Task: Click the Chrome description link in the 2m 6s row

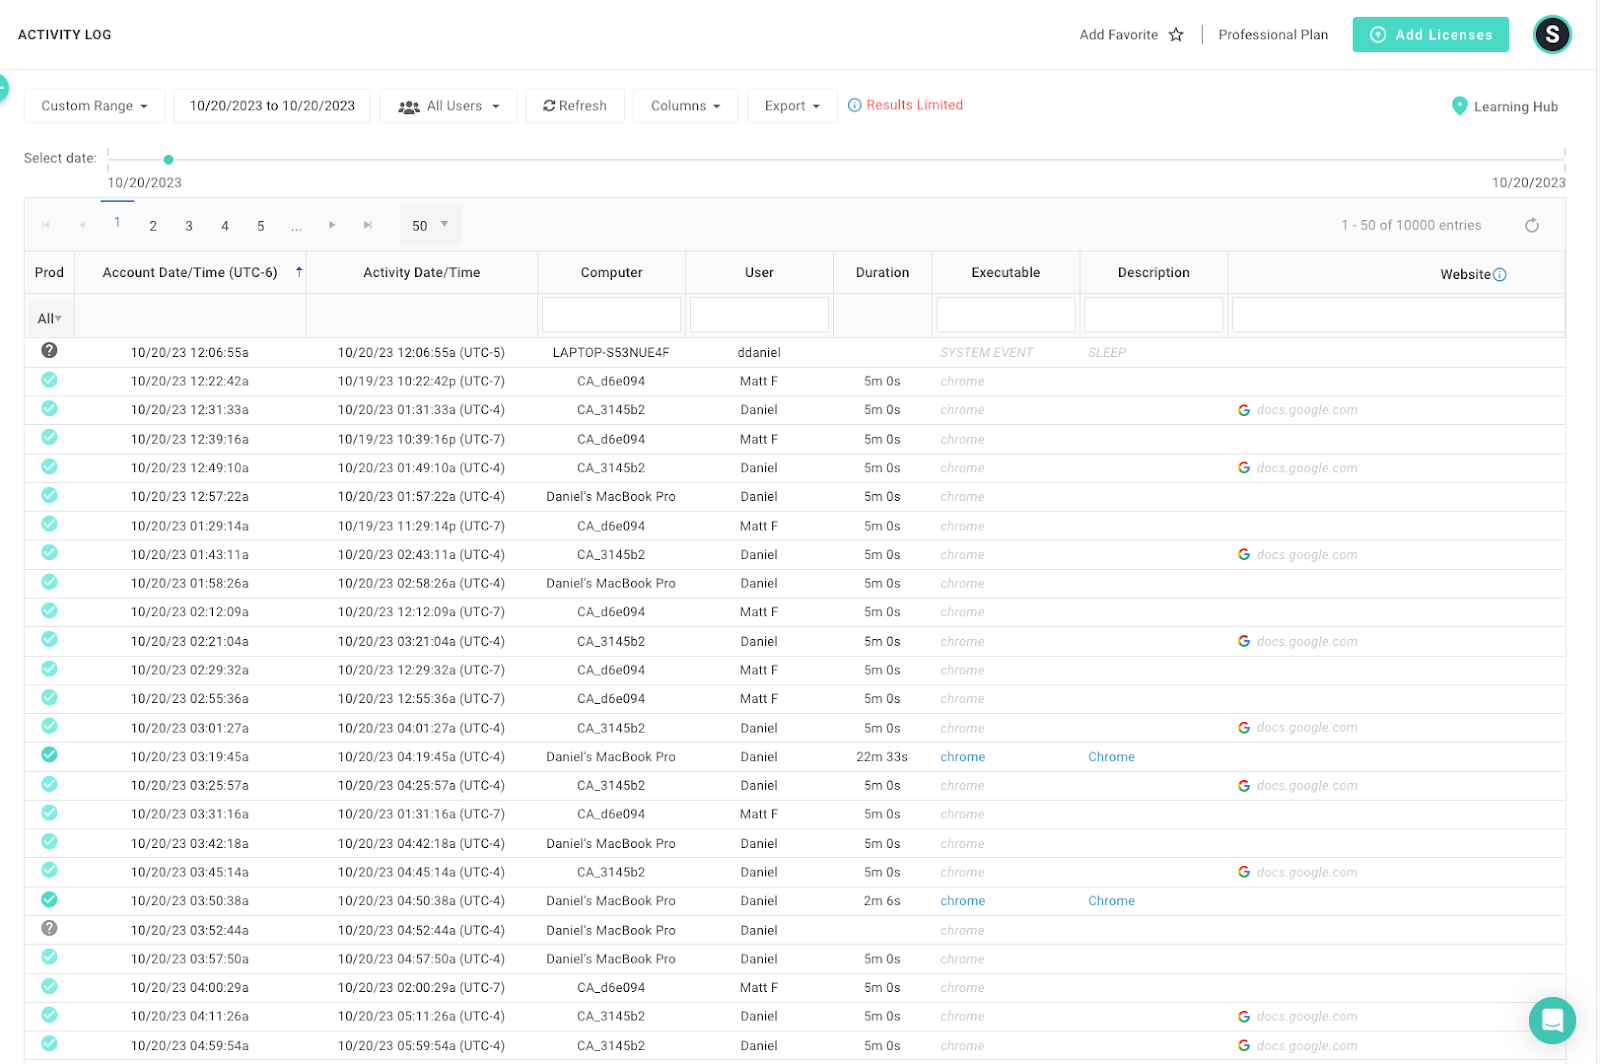Action: (1111, 901)
